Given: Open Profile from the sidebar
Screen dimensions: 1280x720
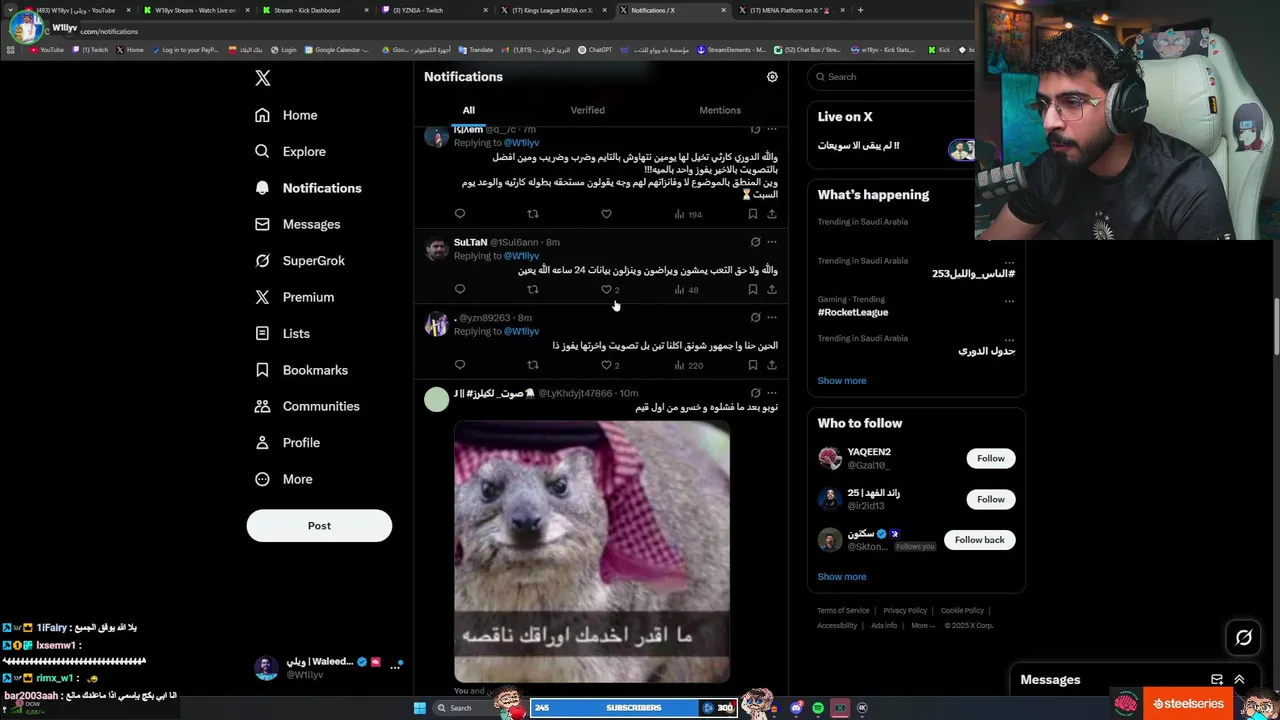Looking at the screenshot, I should 287,442.
